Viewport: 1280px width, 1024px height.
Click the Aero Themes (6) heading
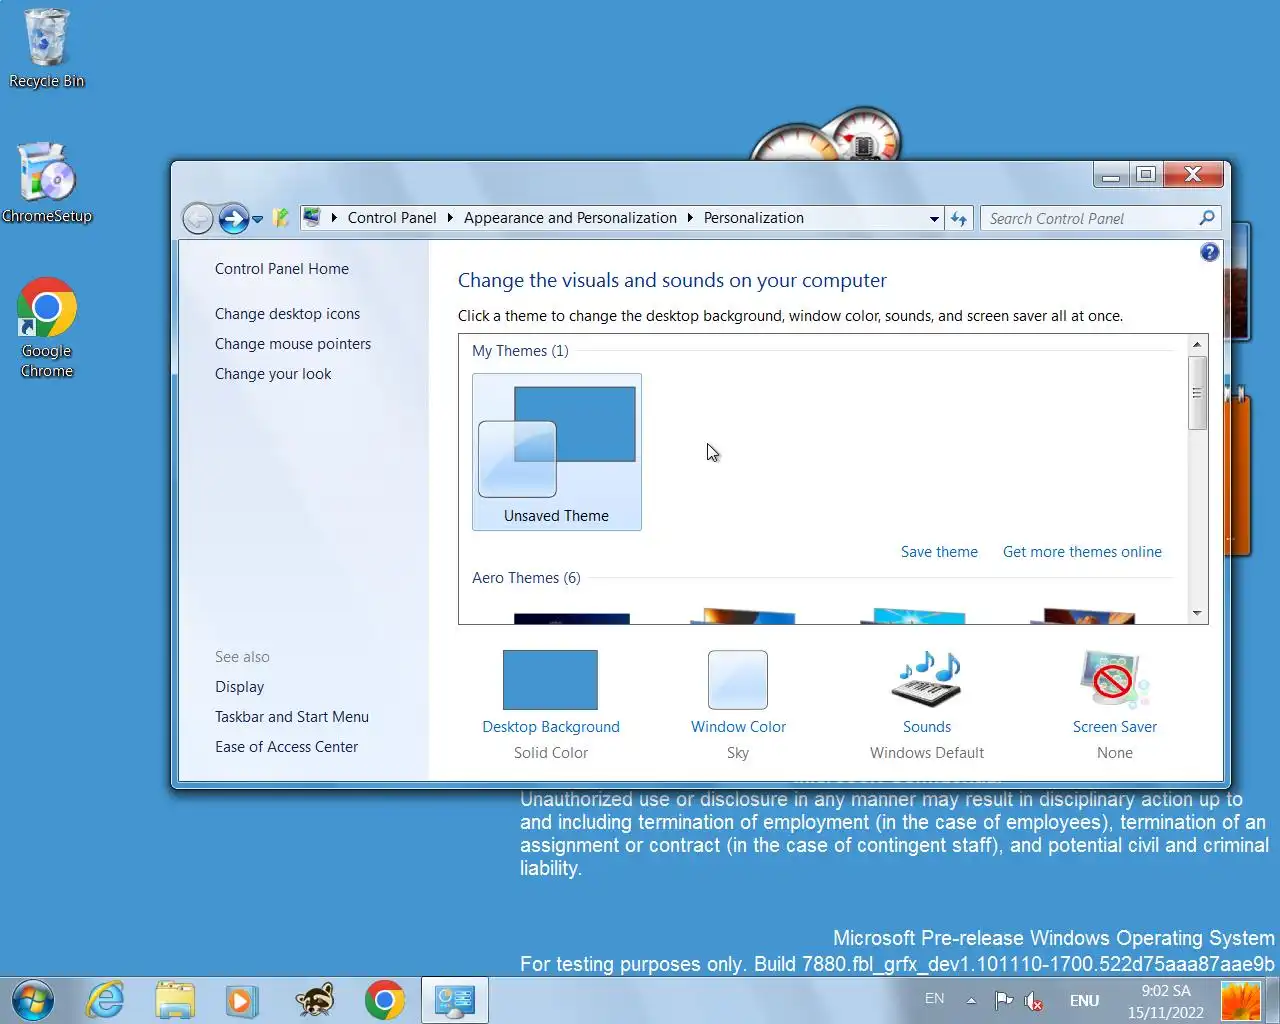tap(526, 578)
